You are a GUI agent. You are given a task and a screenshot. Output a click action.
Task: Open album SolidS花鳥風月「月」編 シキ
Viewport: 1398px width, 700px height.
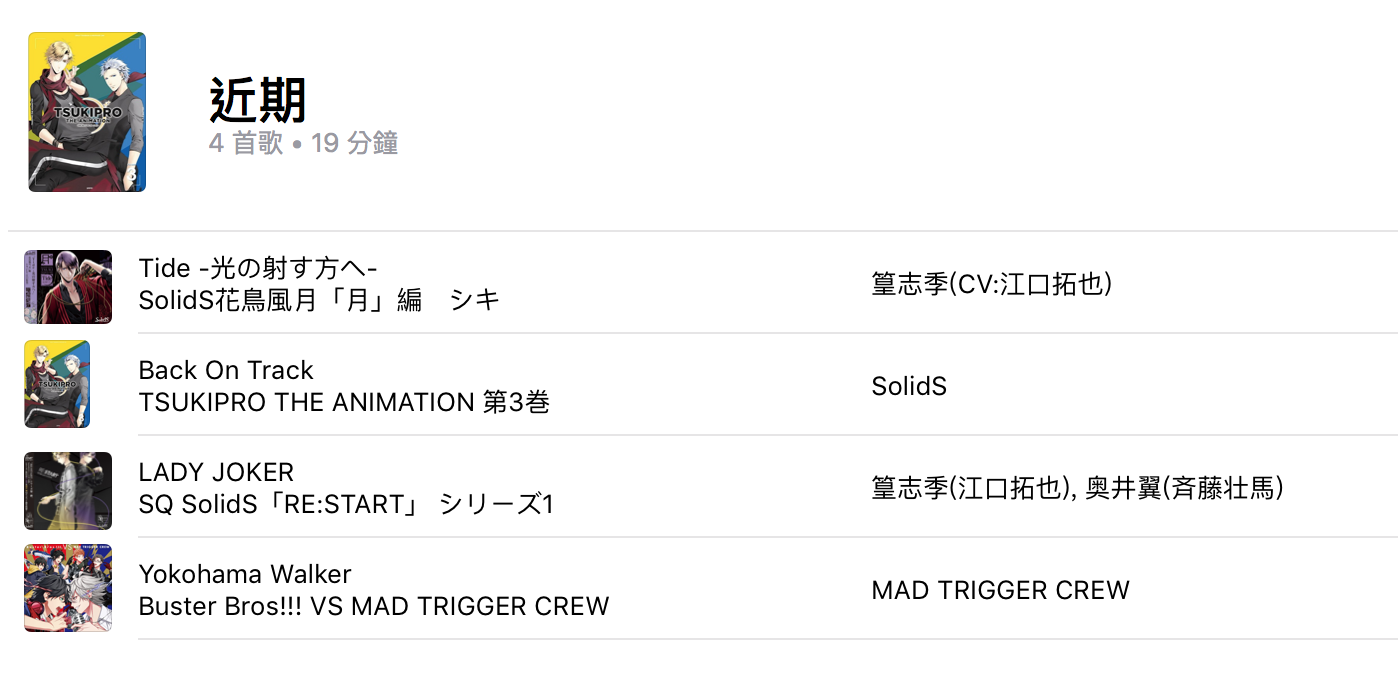pyautogui.click(x=319, y=300)
